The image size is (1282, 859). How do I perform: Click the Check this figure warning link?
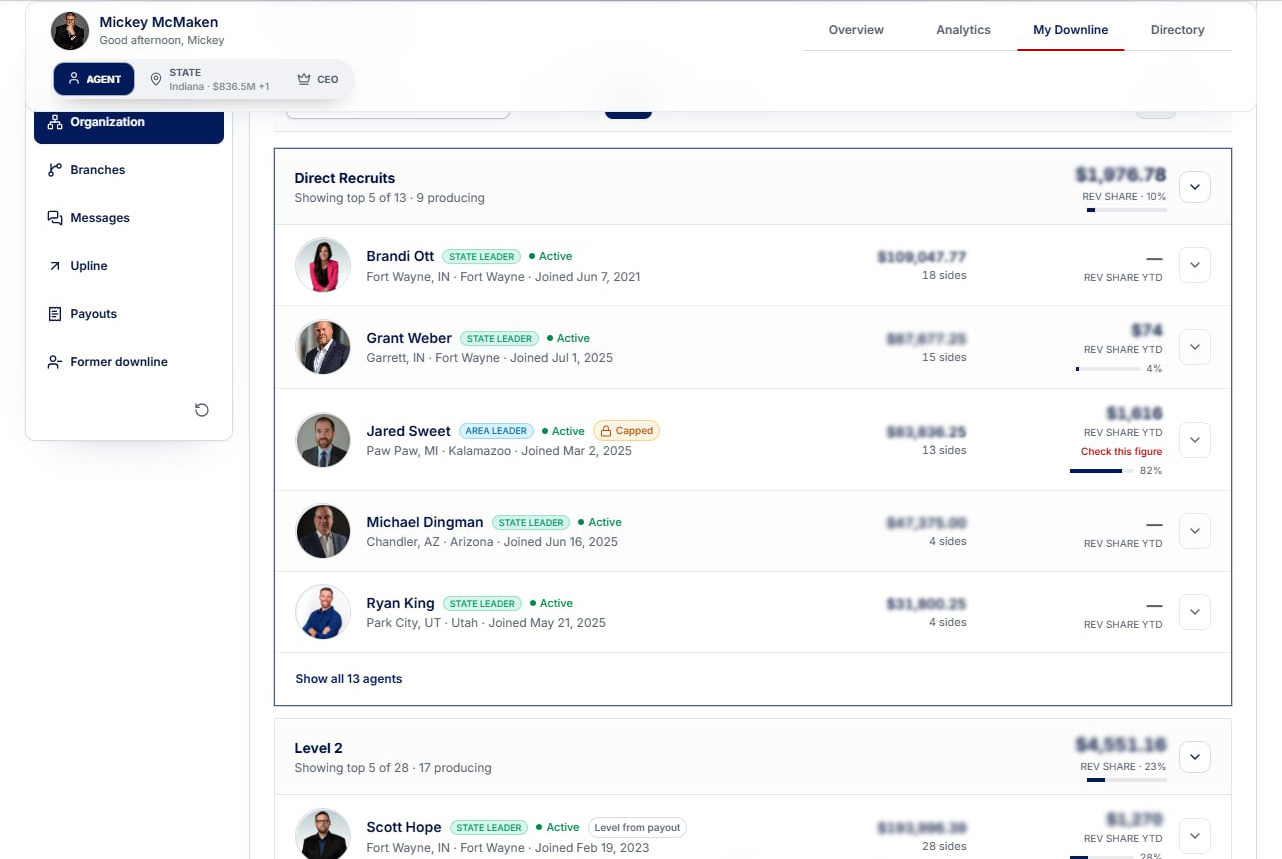pos(1121,452)
